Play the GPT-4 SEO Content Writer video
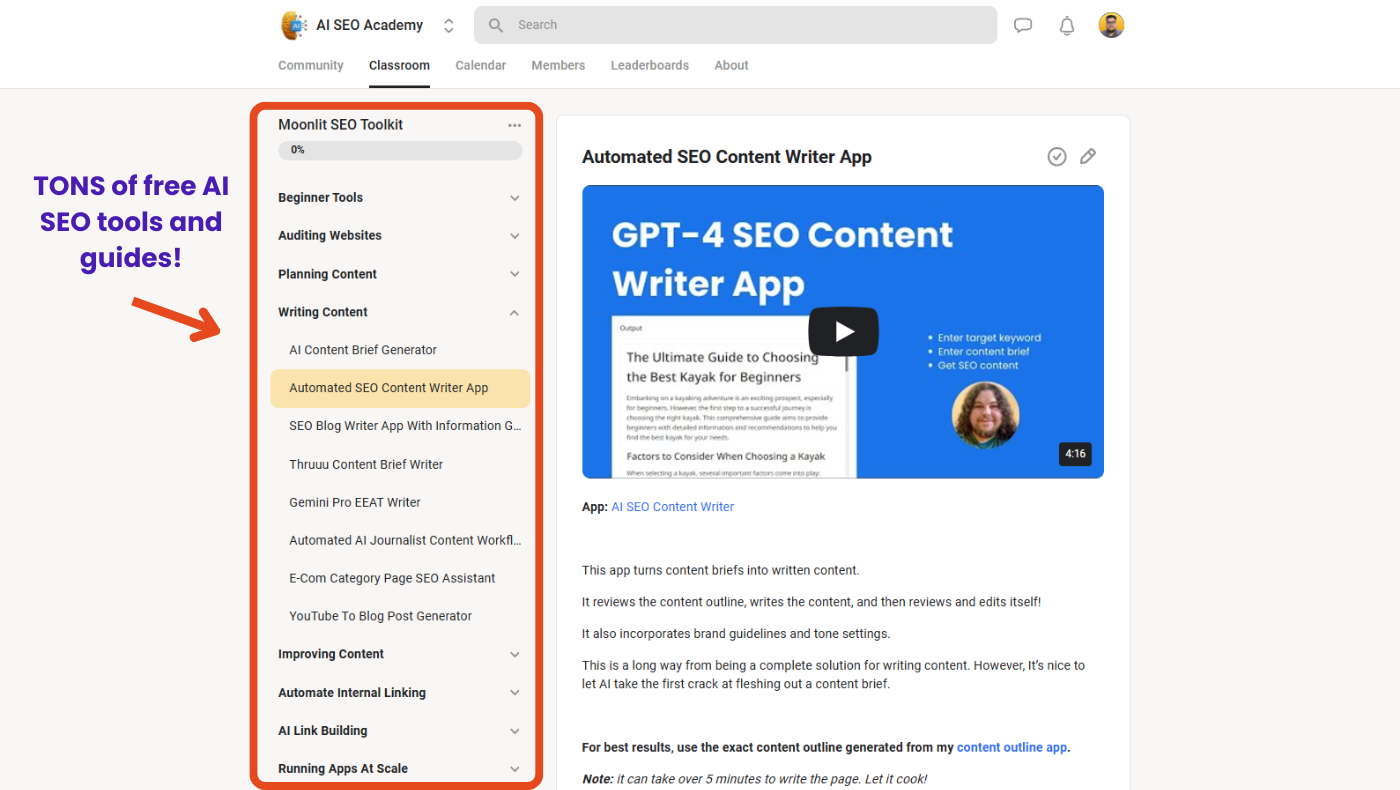This screenshot has width=1400, height=790. point(843,331)
